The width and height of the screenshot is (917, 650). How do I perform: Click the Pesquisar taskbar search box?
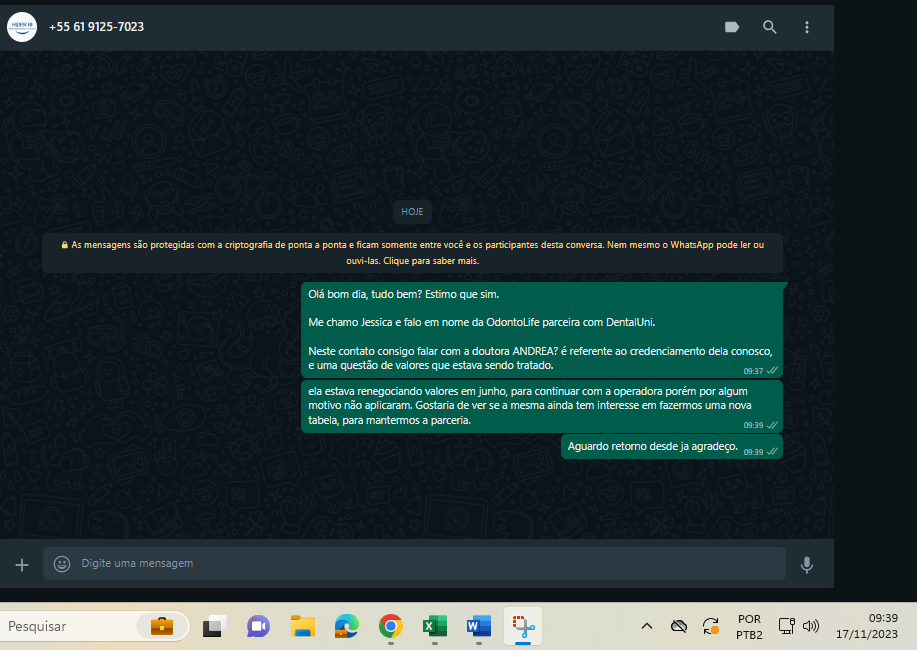pos(95,626)
